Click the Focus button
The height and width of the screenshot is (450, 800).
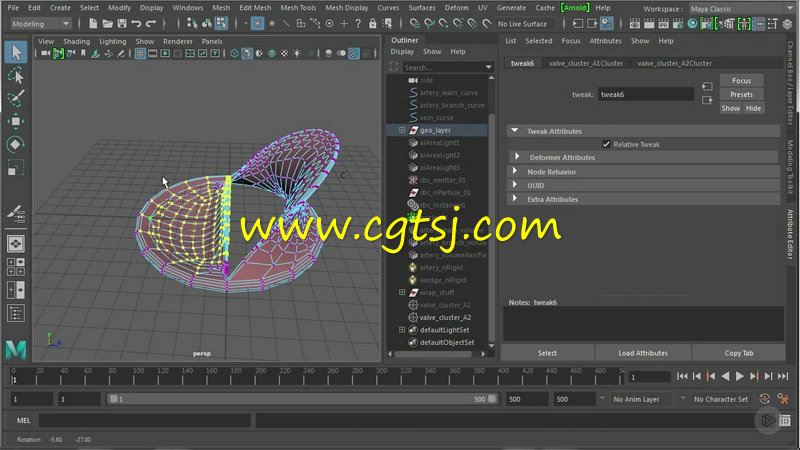click(741, 81)
